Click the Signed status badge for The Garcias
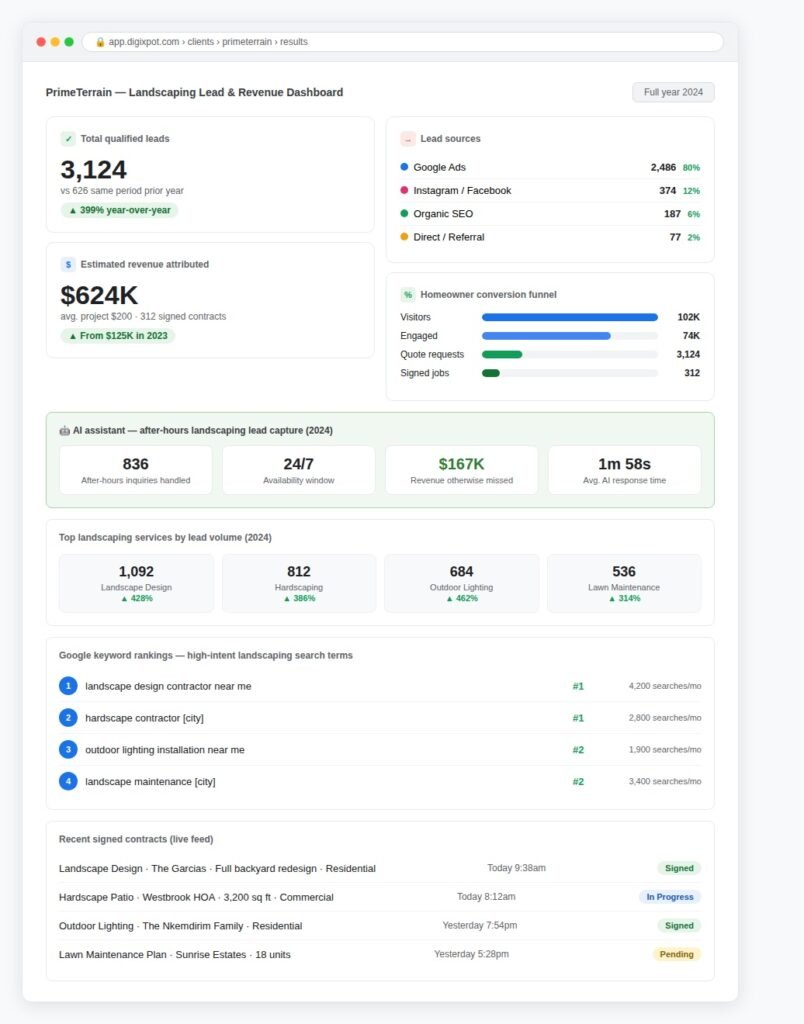 (x=679, y=869)
